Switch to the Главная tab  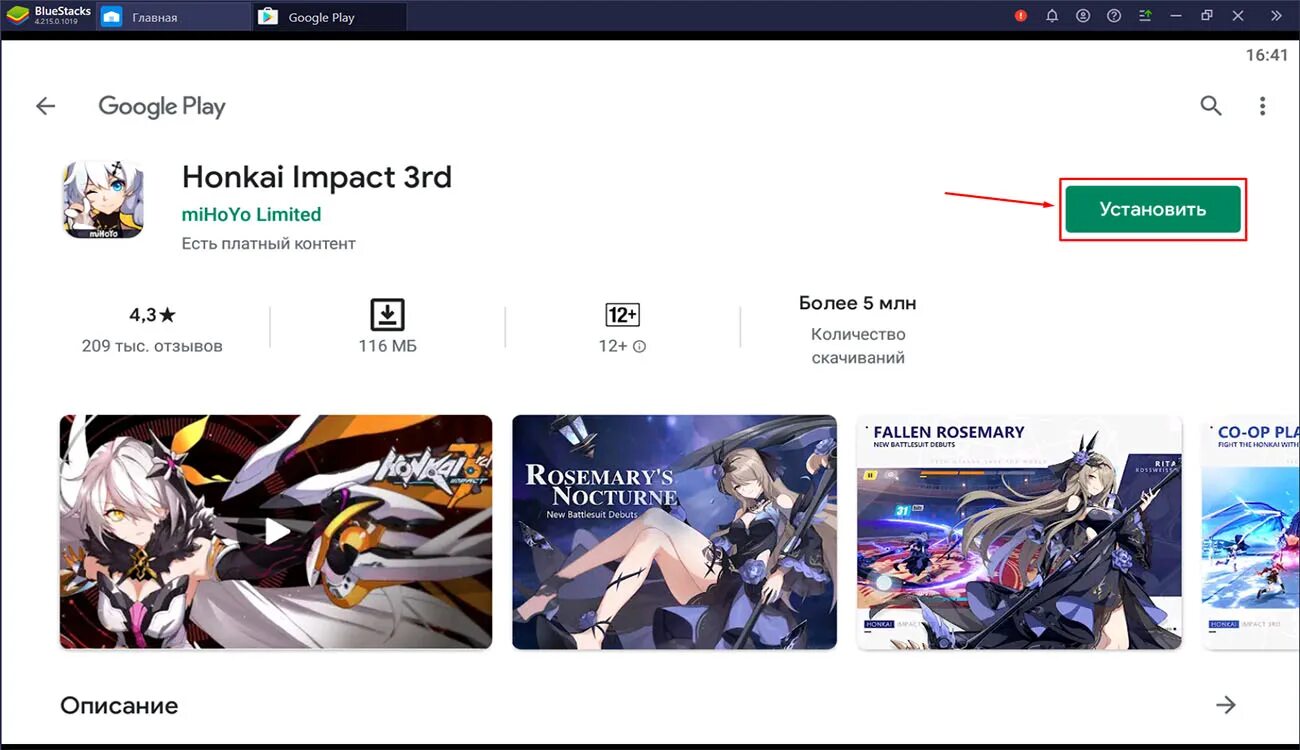[x=173, y=17]
